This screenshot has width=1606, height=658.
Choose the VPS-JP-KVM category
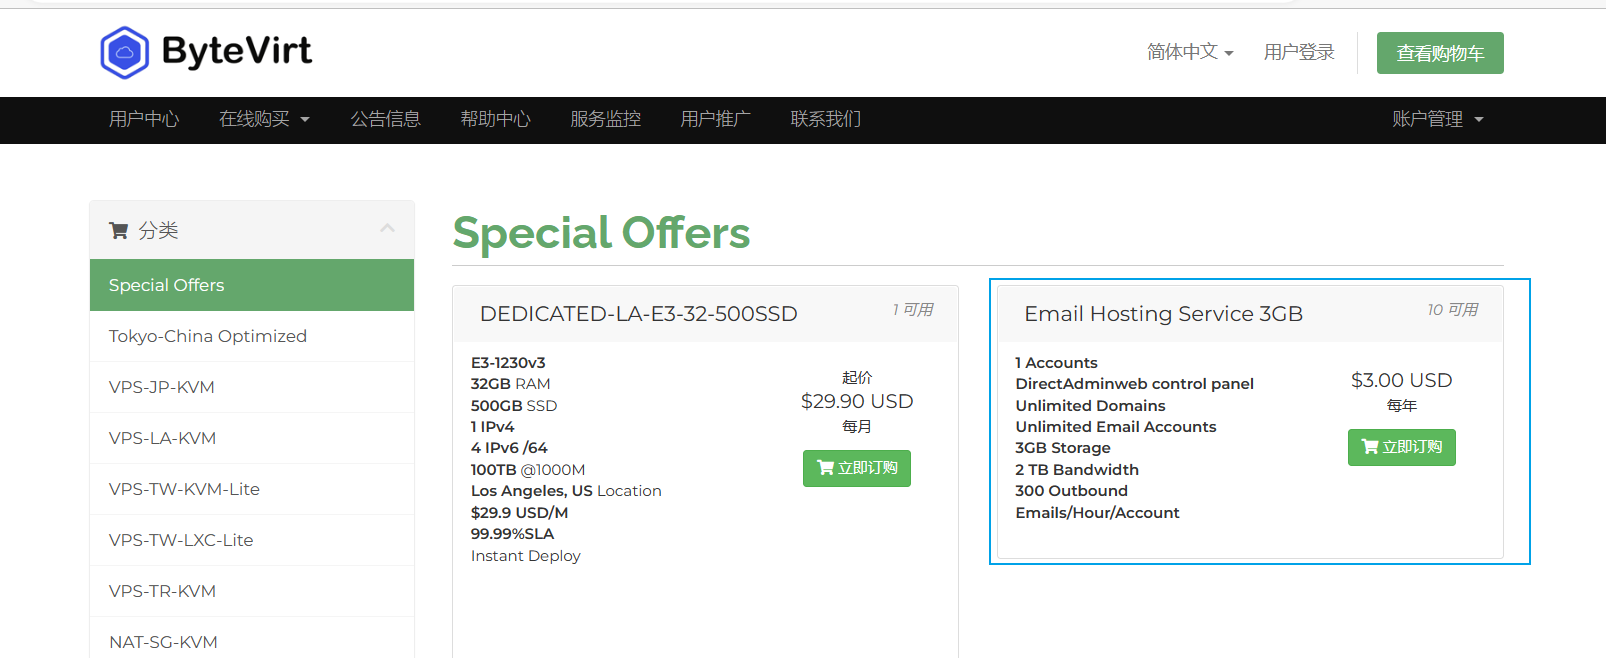(x=162, y=387)
